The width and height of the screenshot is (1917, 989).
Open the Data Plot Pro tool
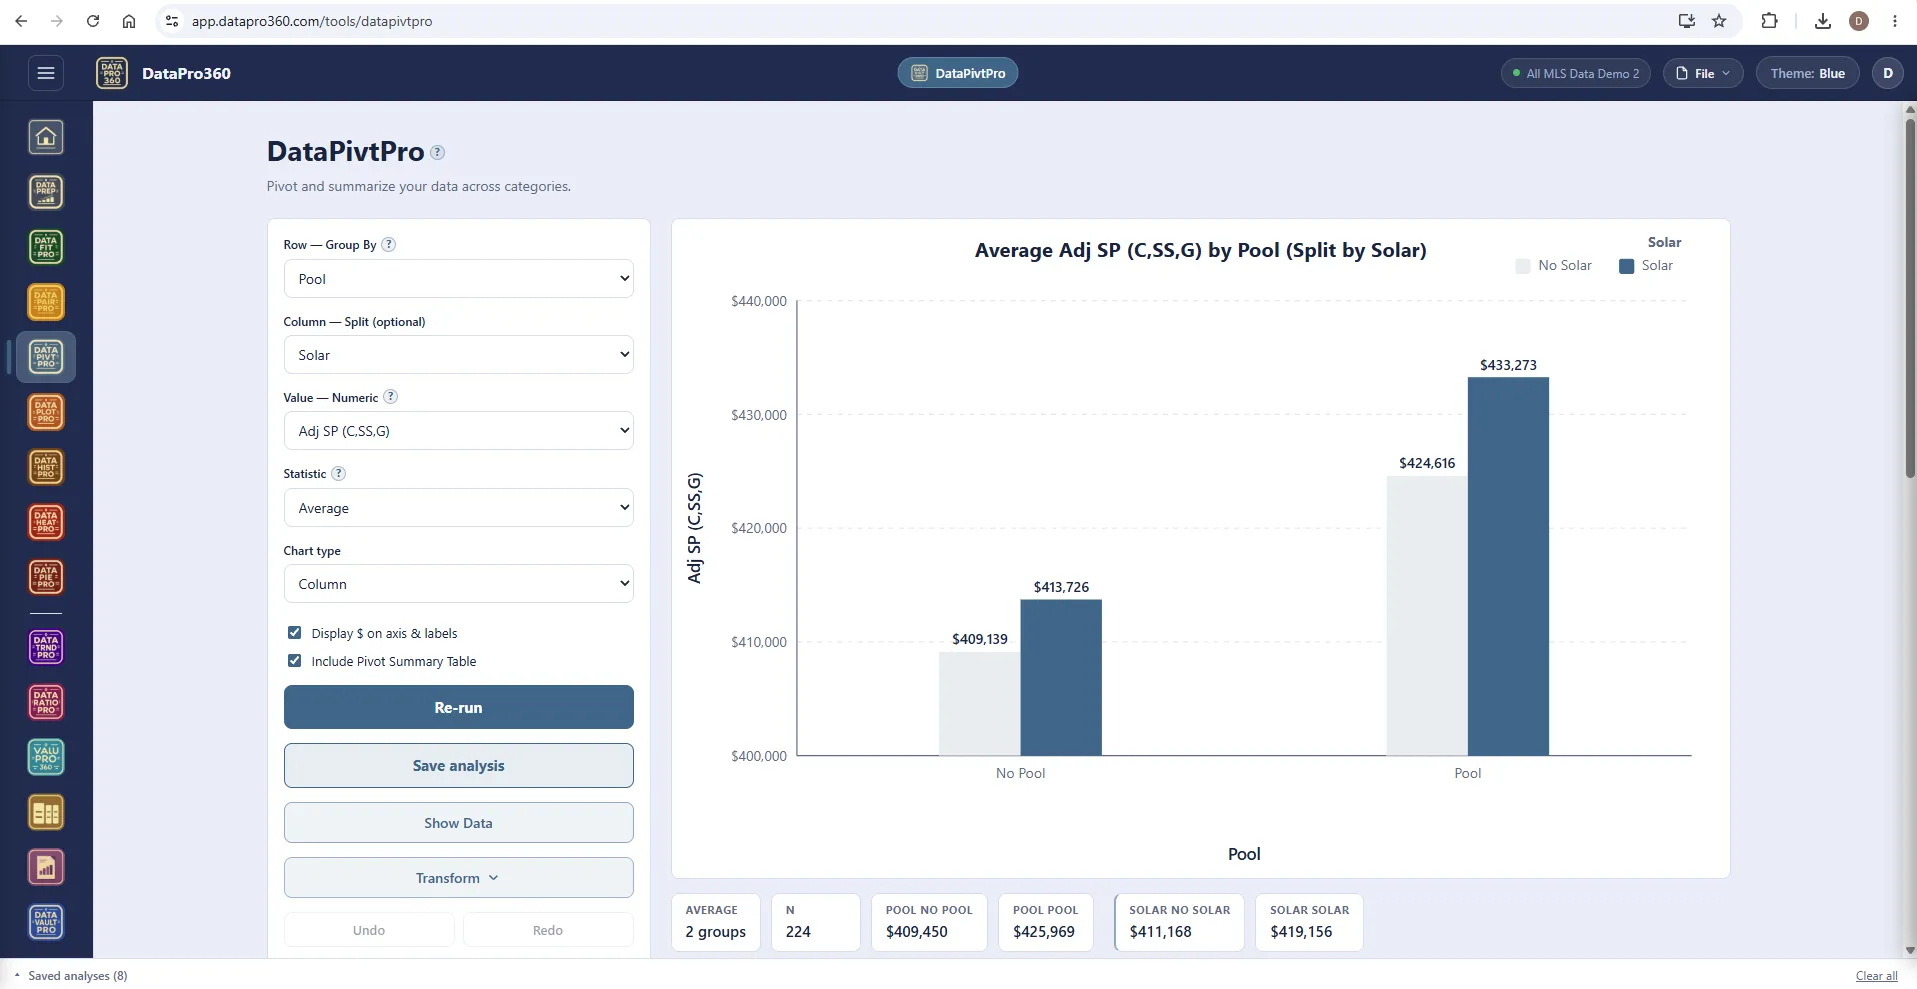click(x=46, y=412)
